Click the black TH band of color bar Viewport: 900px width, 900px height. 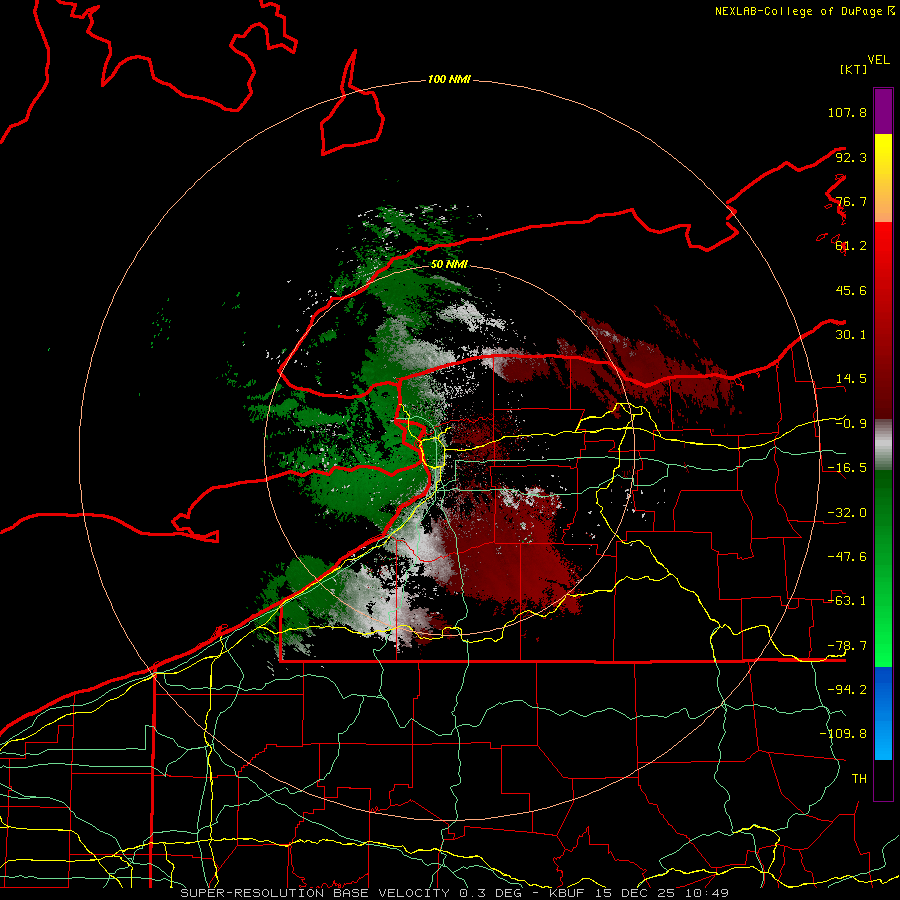(883, 780)
